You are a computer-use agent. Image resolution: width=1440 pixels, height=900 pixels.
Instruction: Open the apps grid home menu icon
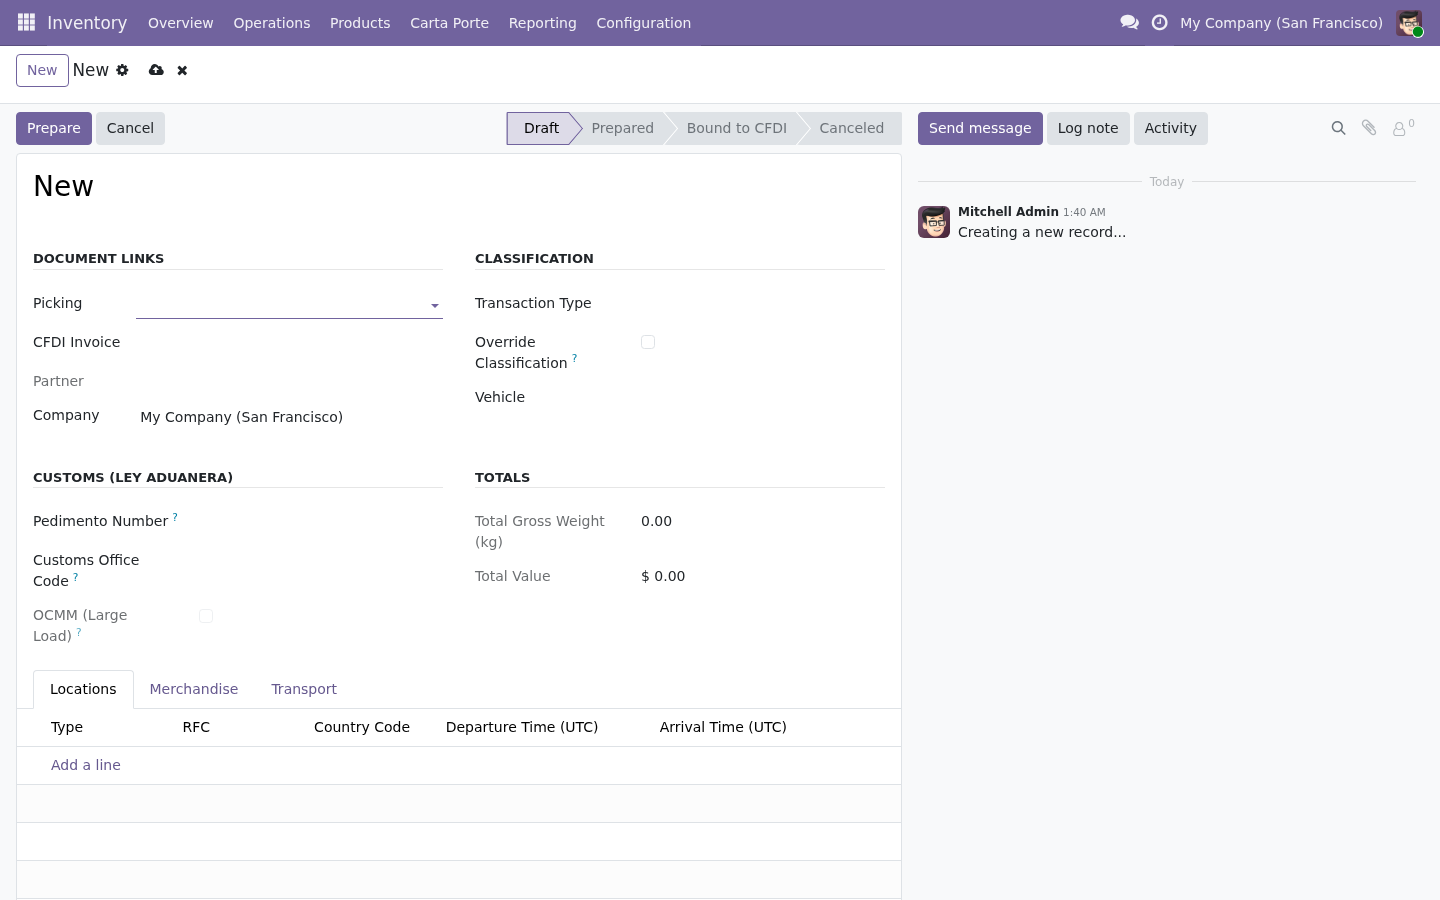pos(27,22)
